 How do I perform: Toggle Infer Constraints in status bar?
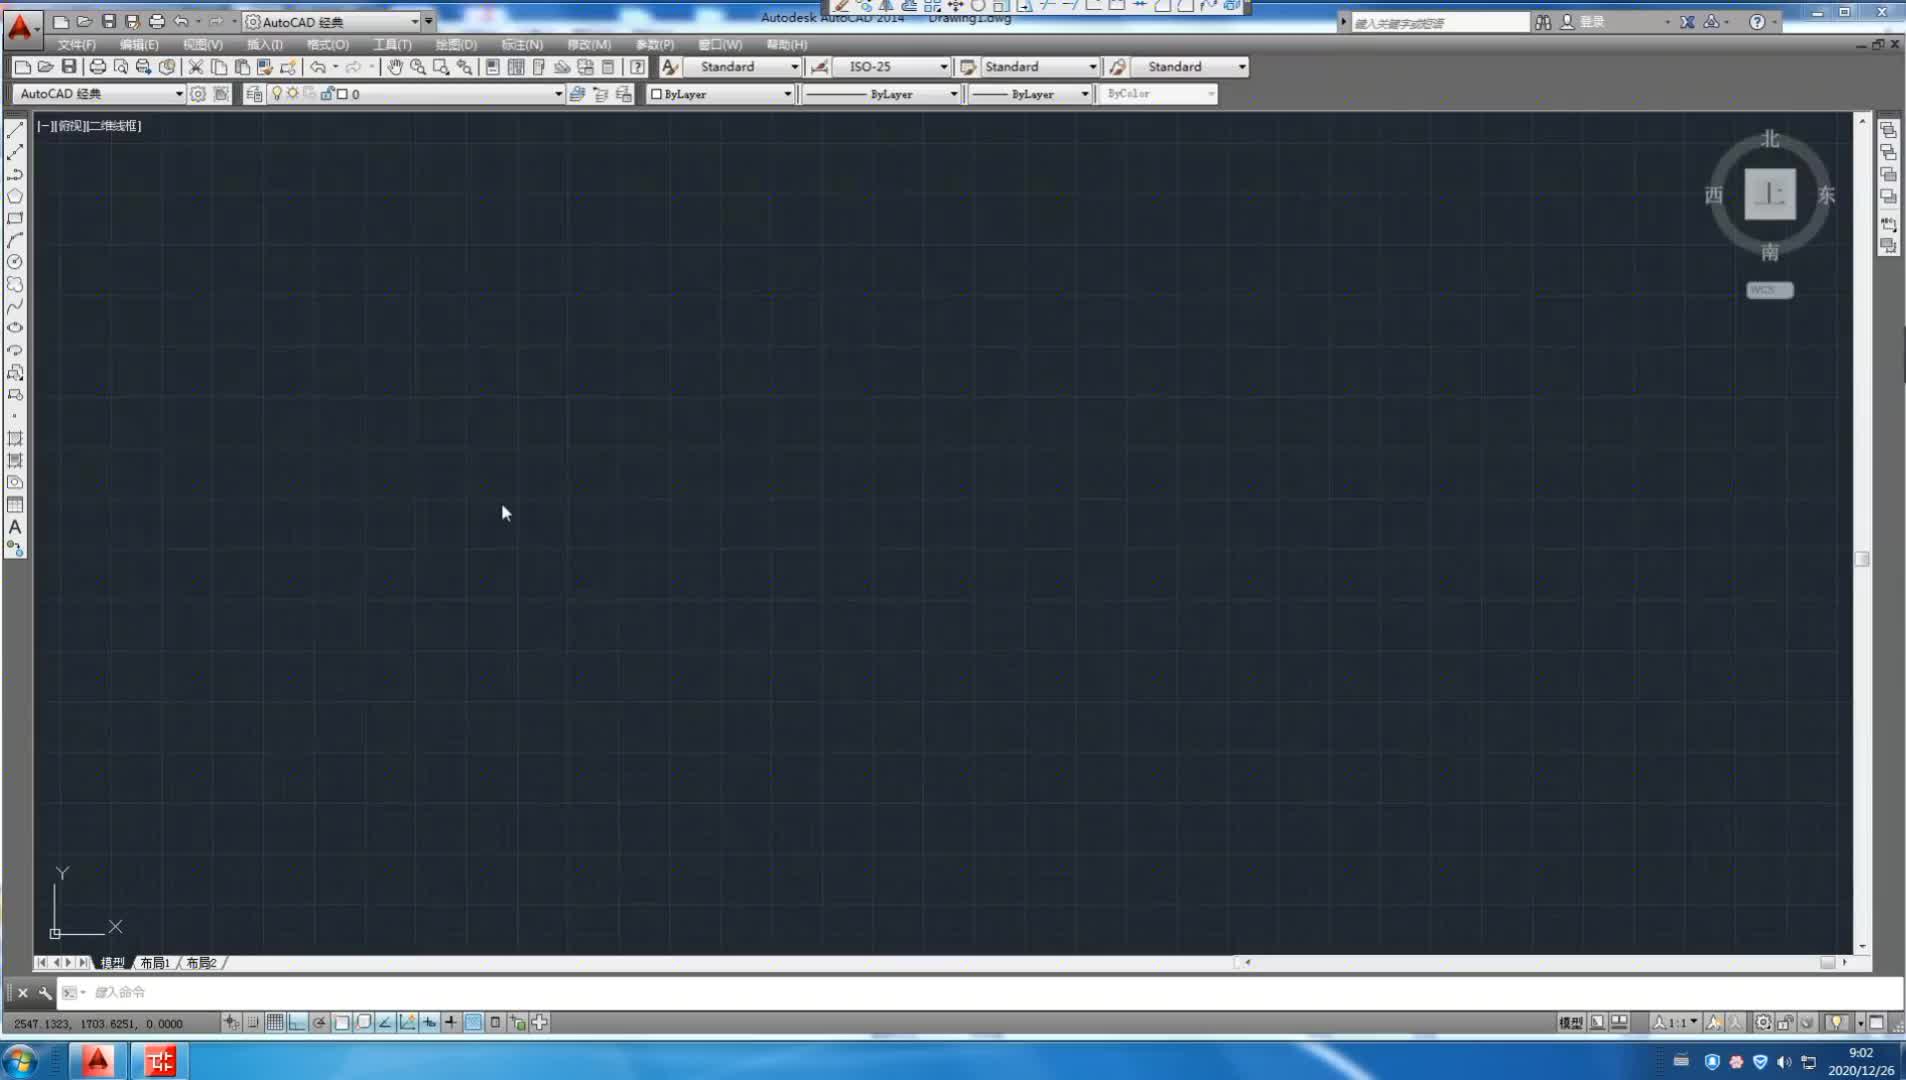pos(231,1022)
